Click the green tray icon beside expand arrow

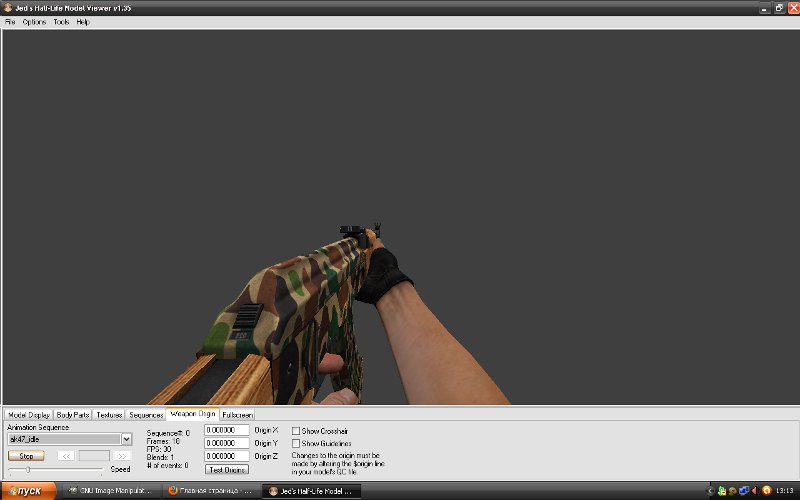[x=721, y=491]
